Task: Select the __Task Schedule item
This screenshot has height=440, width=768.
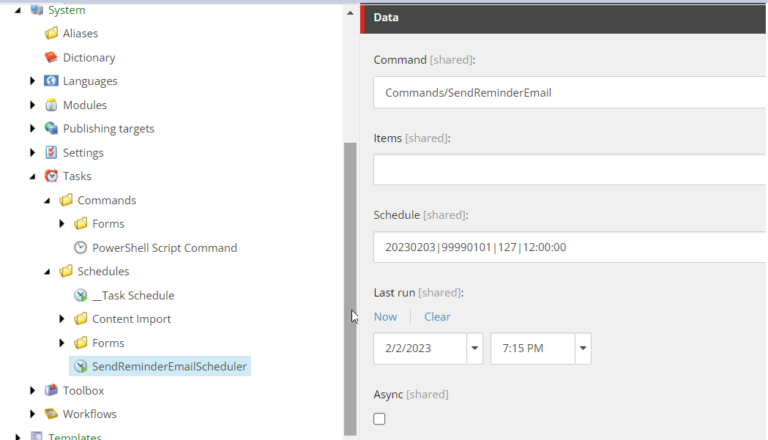Action: tap(133, 295)
